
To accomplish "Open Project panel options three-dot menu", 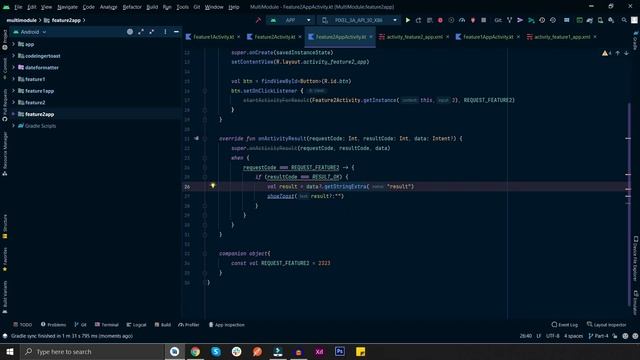I will click(165, 32).
